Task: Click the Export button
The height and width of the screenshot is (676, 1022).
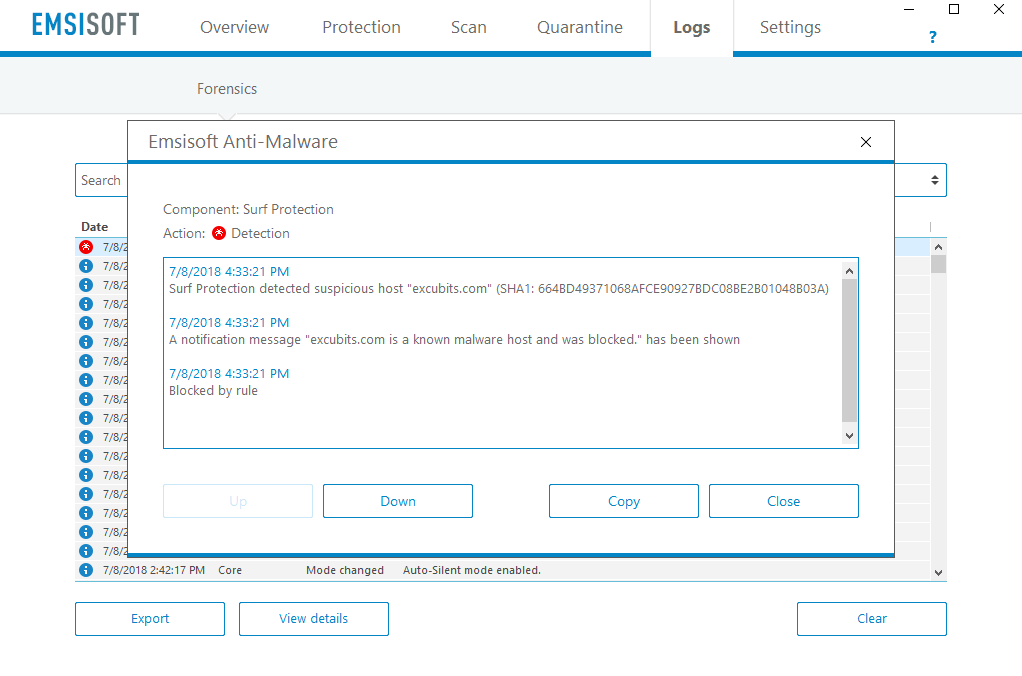Action: pos(150,619)
